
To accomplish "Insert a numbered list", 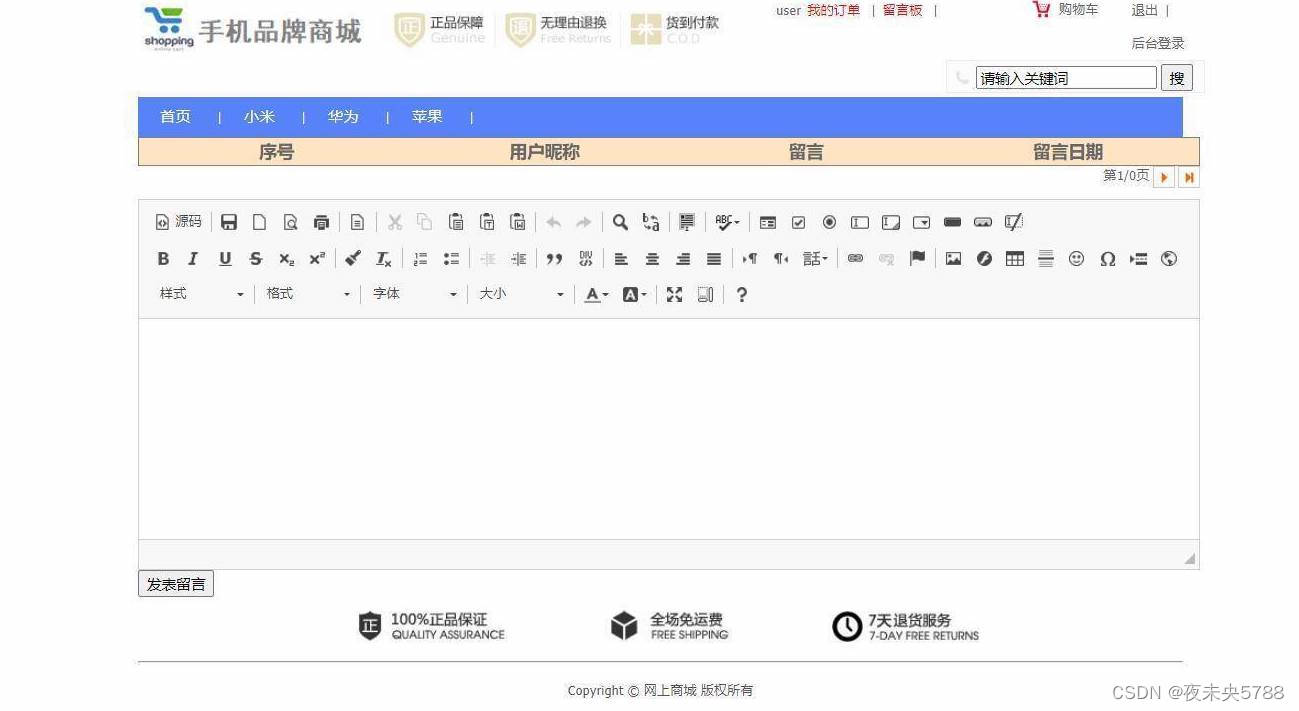I will pyautogui.click(x=421, y=259).
